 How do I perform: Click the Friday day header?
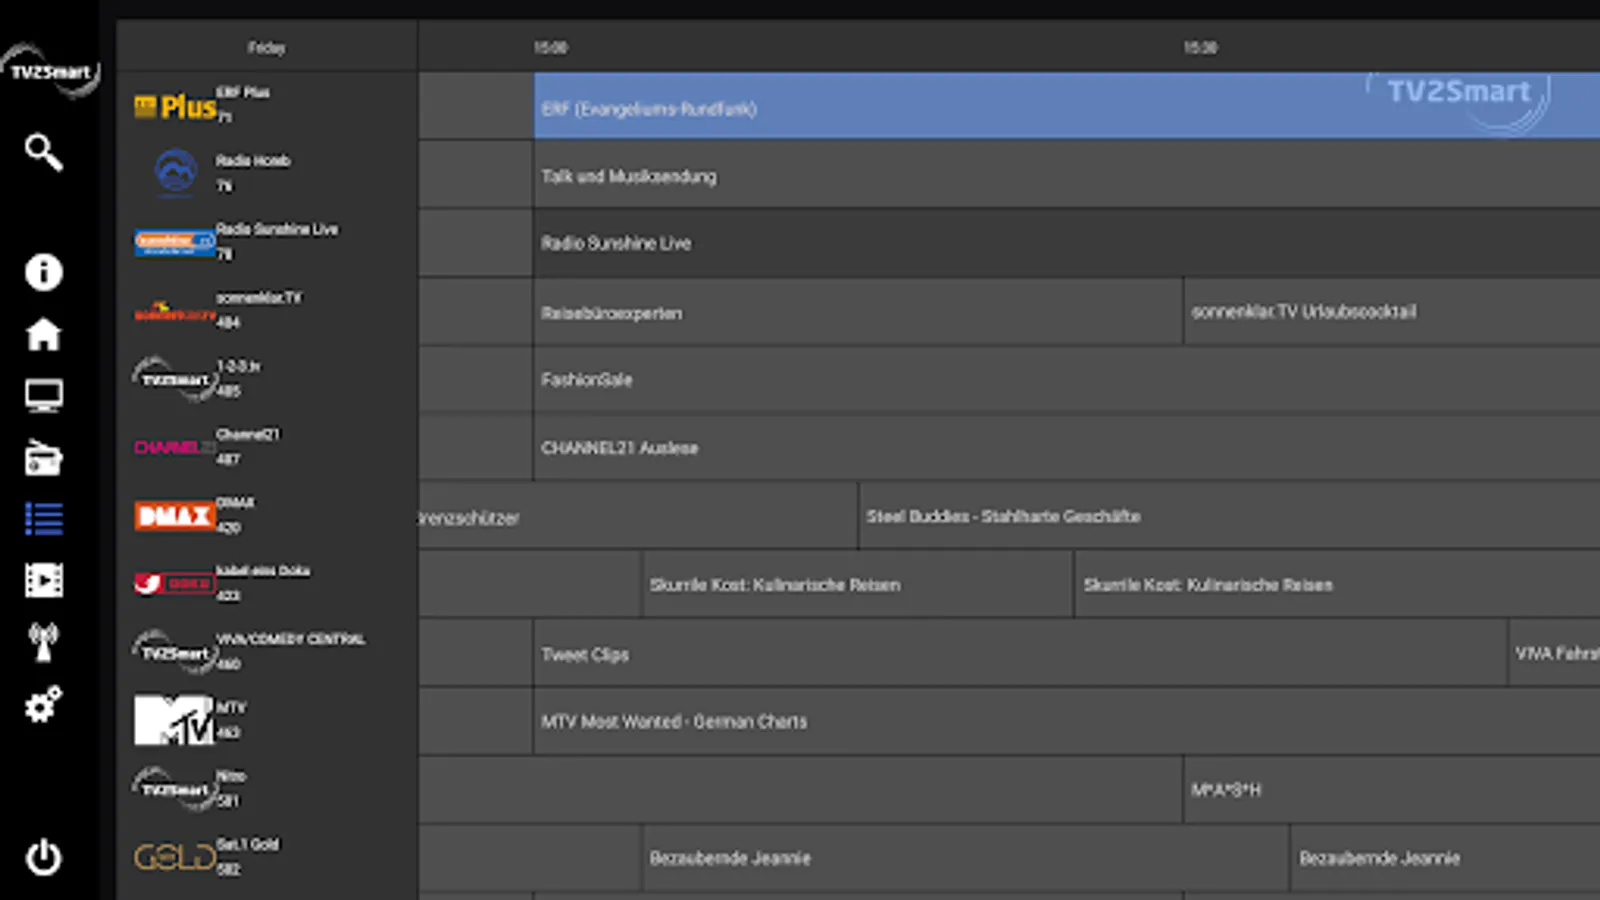point(266,47)
